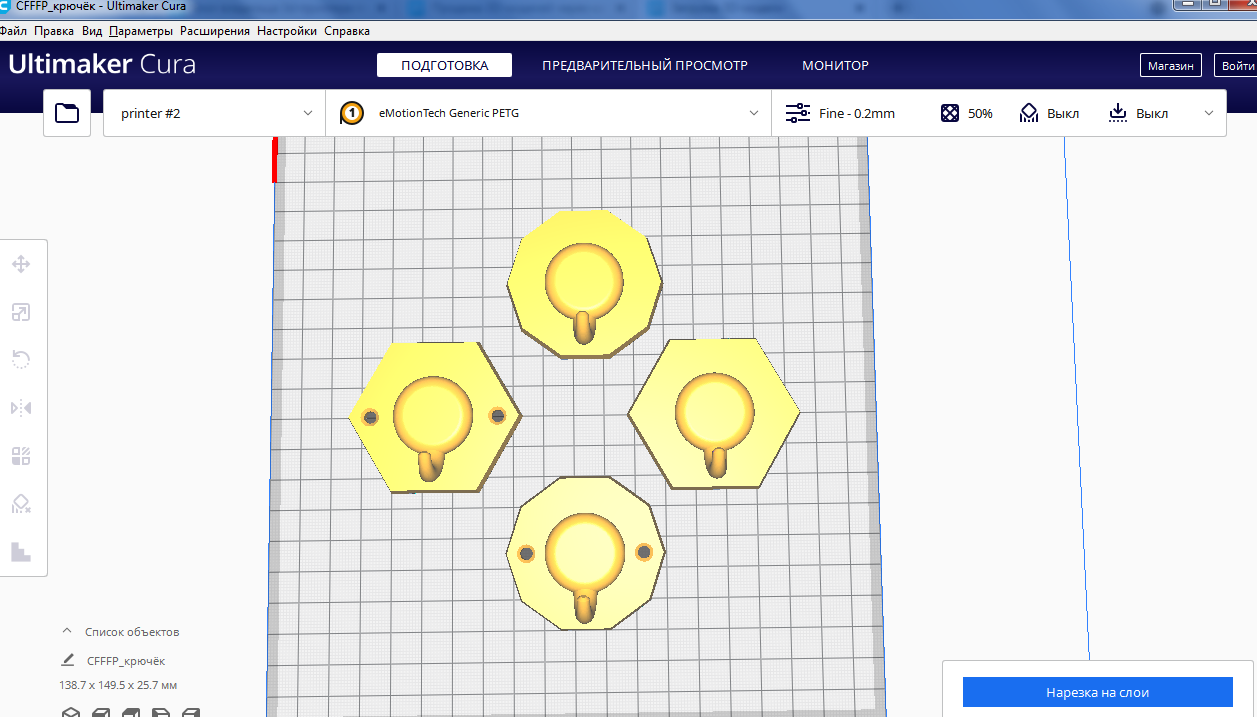Click the 50% infill density icon
Viewport: 1257px width, 717px height.
tap(950, 113)
